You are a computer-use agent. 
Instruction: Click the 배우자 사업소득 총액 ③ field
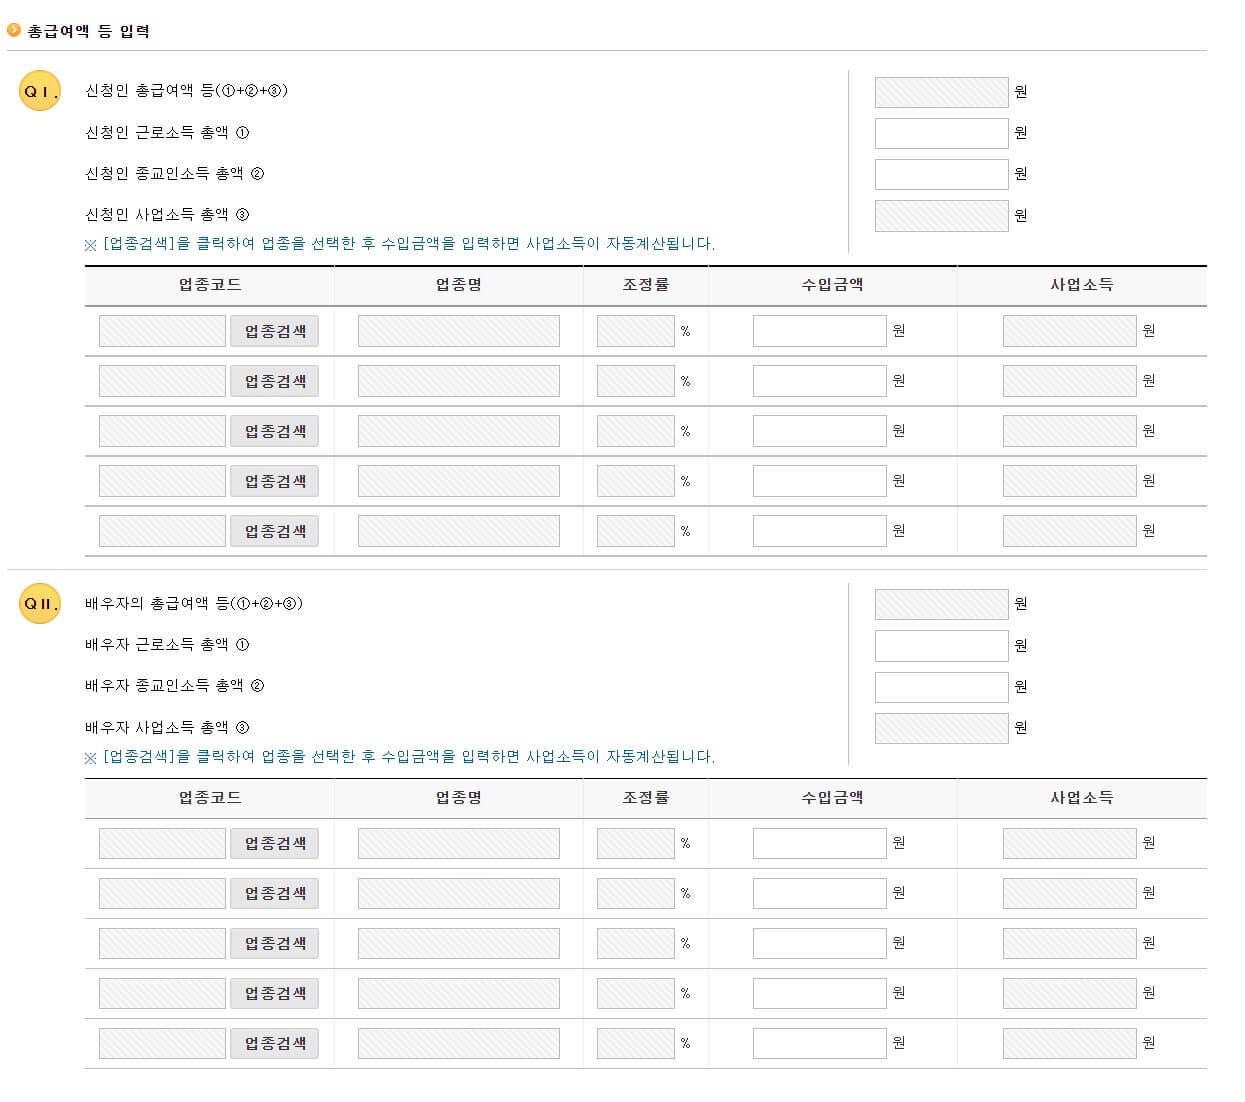click(x=941, y=728)
